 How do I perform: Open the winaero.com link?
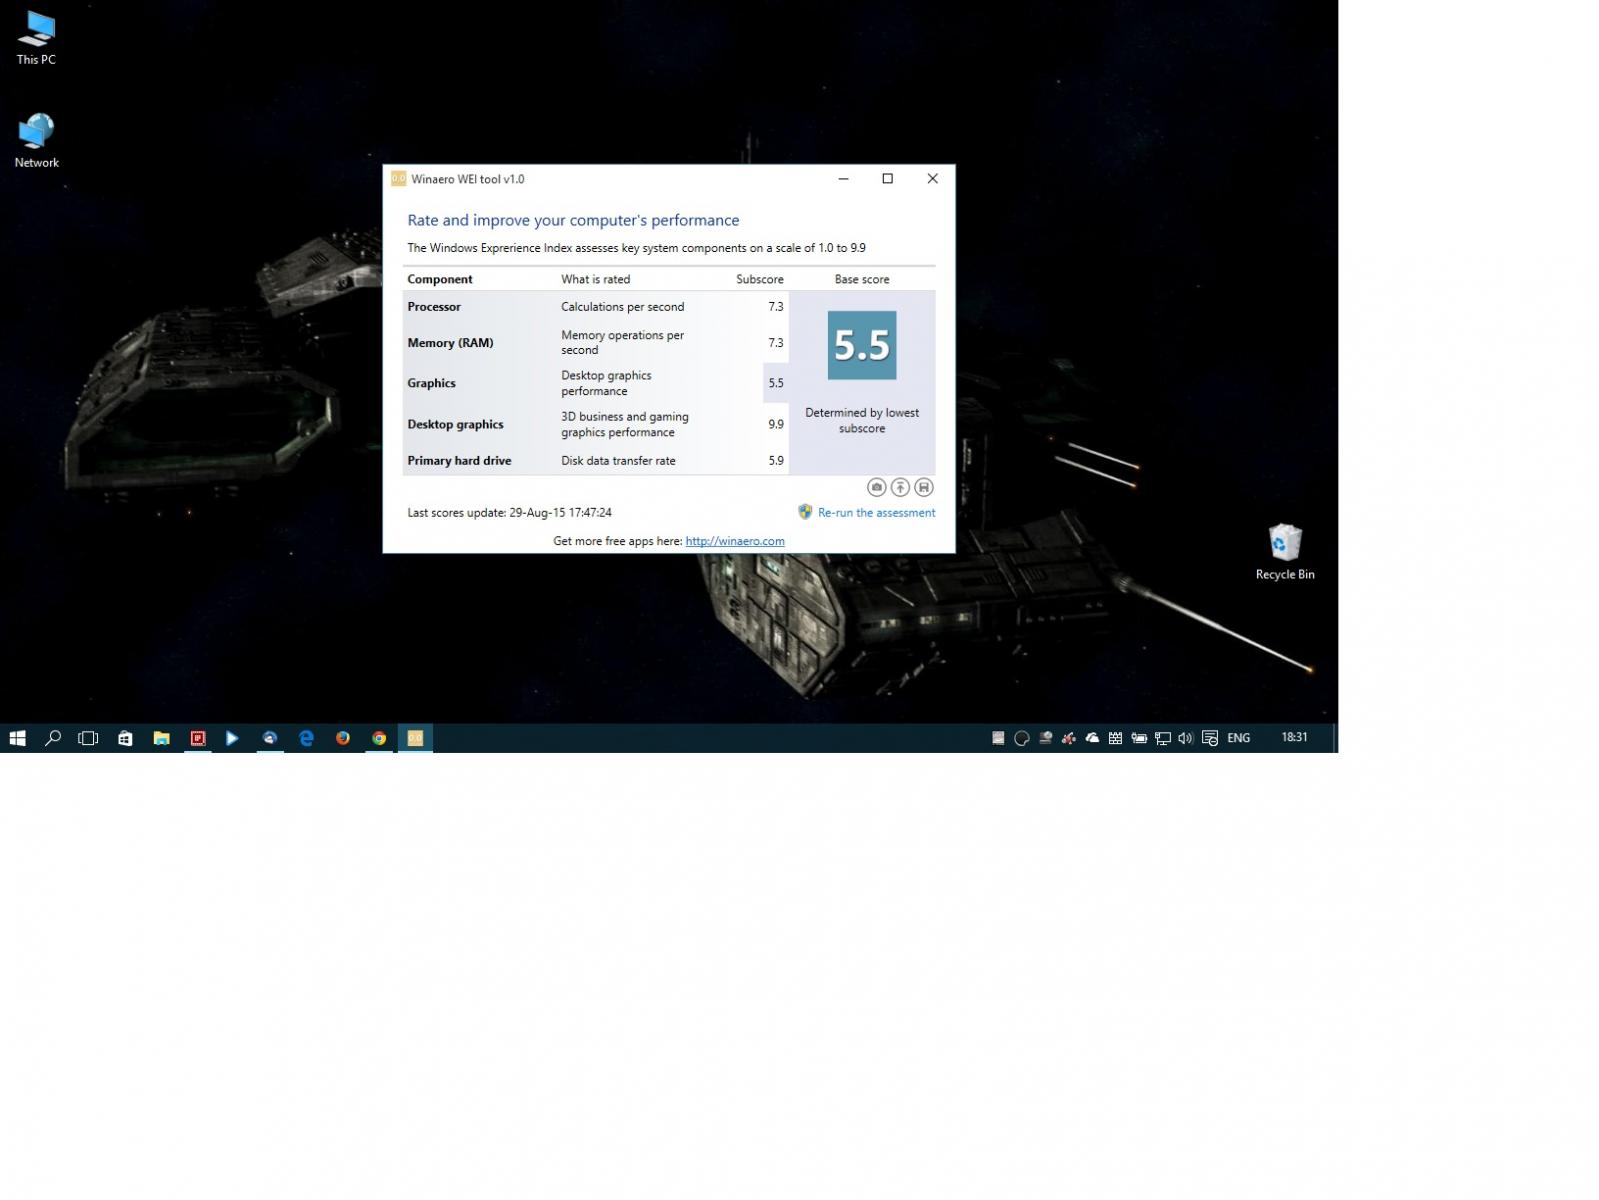734,541
